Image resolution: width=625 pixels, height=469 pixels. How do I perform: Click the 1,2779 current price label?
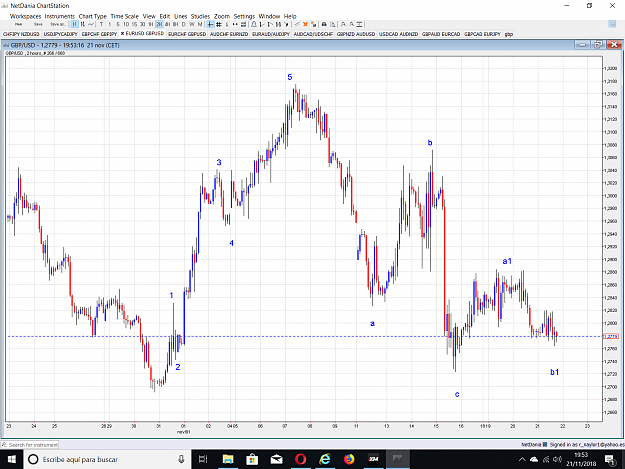[x=611, y=337]
